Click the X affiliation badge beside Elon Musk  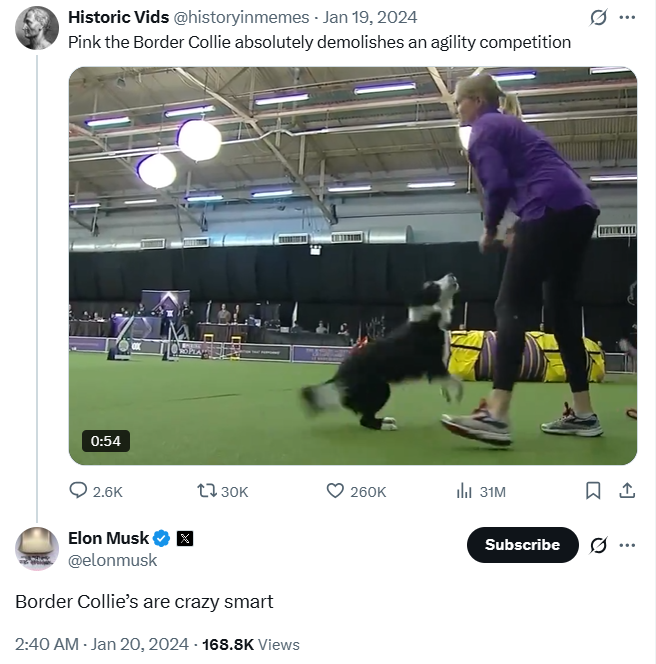(185, 538)
